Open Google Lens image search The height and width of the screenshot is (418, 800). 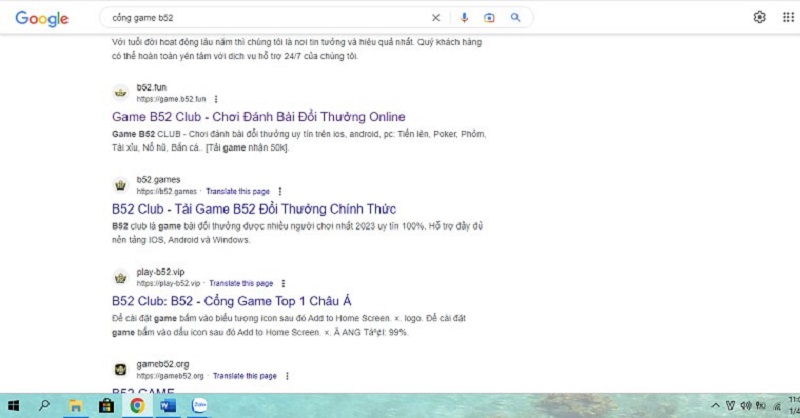click(x=489, y=18)
